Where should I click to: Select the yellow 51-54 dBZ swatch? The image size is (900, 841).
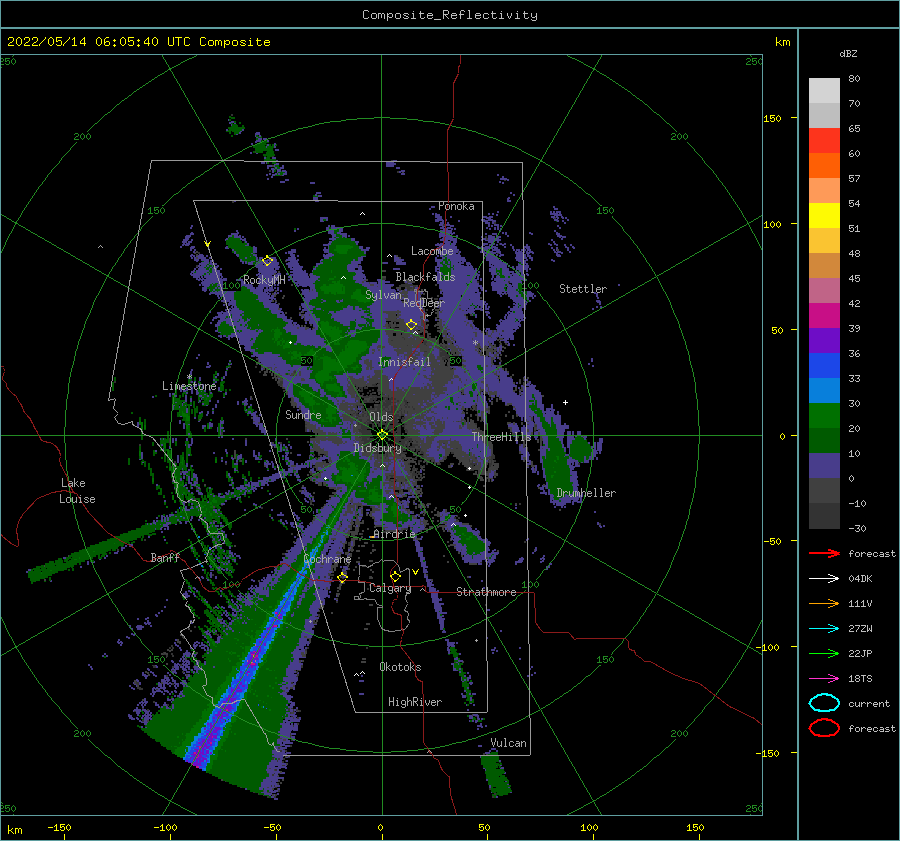tap(824, 216)
